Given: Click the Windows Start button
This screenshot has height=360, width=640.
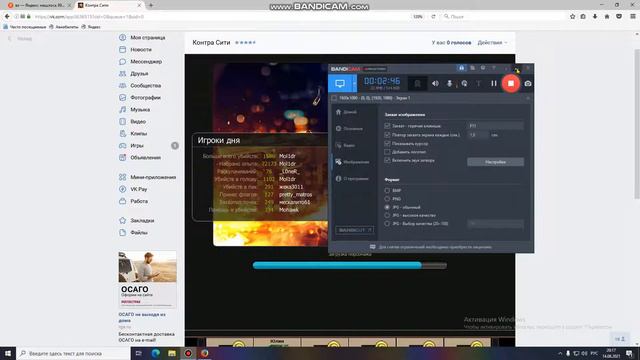Looking at the screenshot, I should click(x=8, y=353).
